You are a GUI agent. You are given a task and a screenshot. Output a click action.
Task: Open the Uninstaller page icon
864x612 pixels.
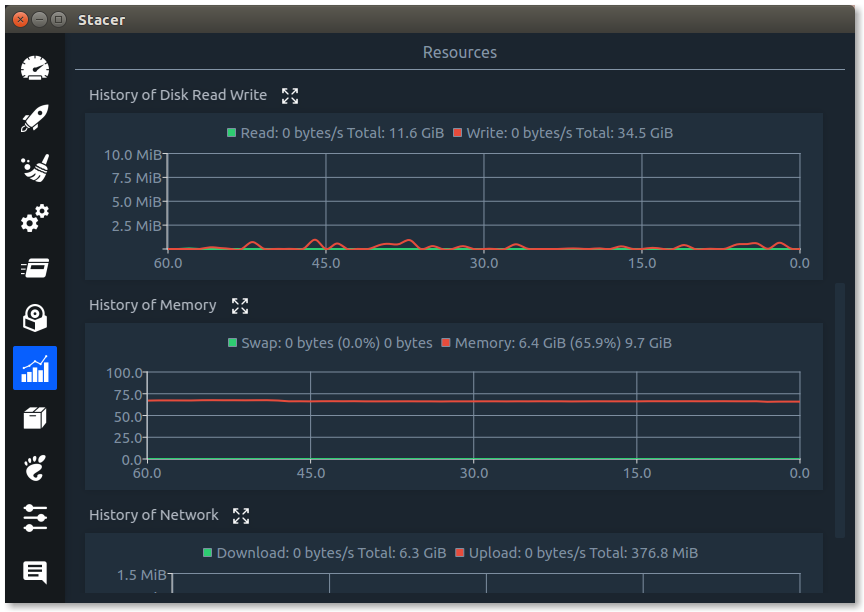coord(35,318)
